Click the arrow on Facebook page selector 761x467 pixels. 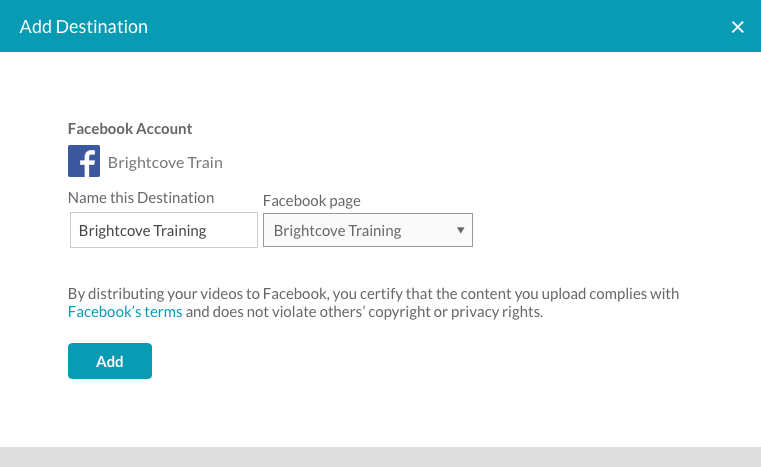460,230
